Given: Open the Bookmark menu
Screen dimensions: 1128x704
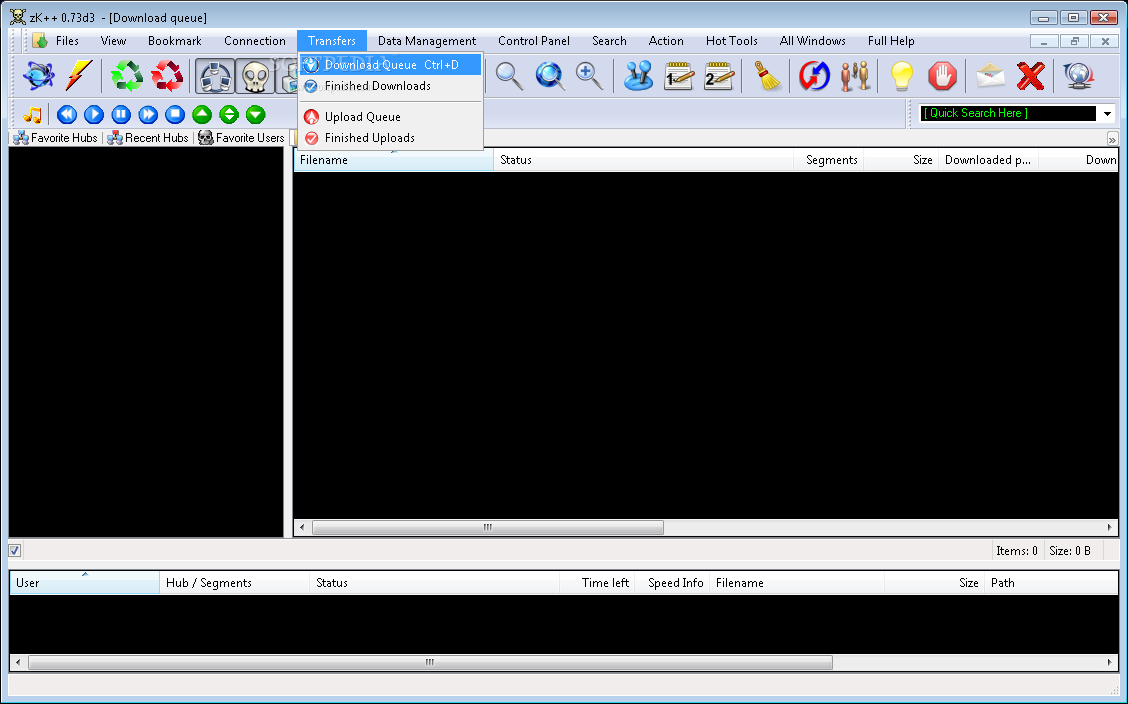Looking at the screenshot, I should [175, 41].
